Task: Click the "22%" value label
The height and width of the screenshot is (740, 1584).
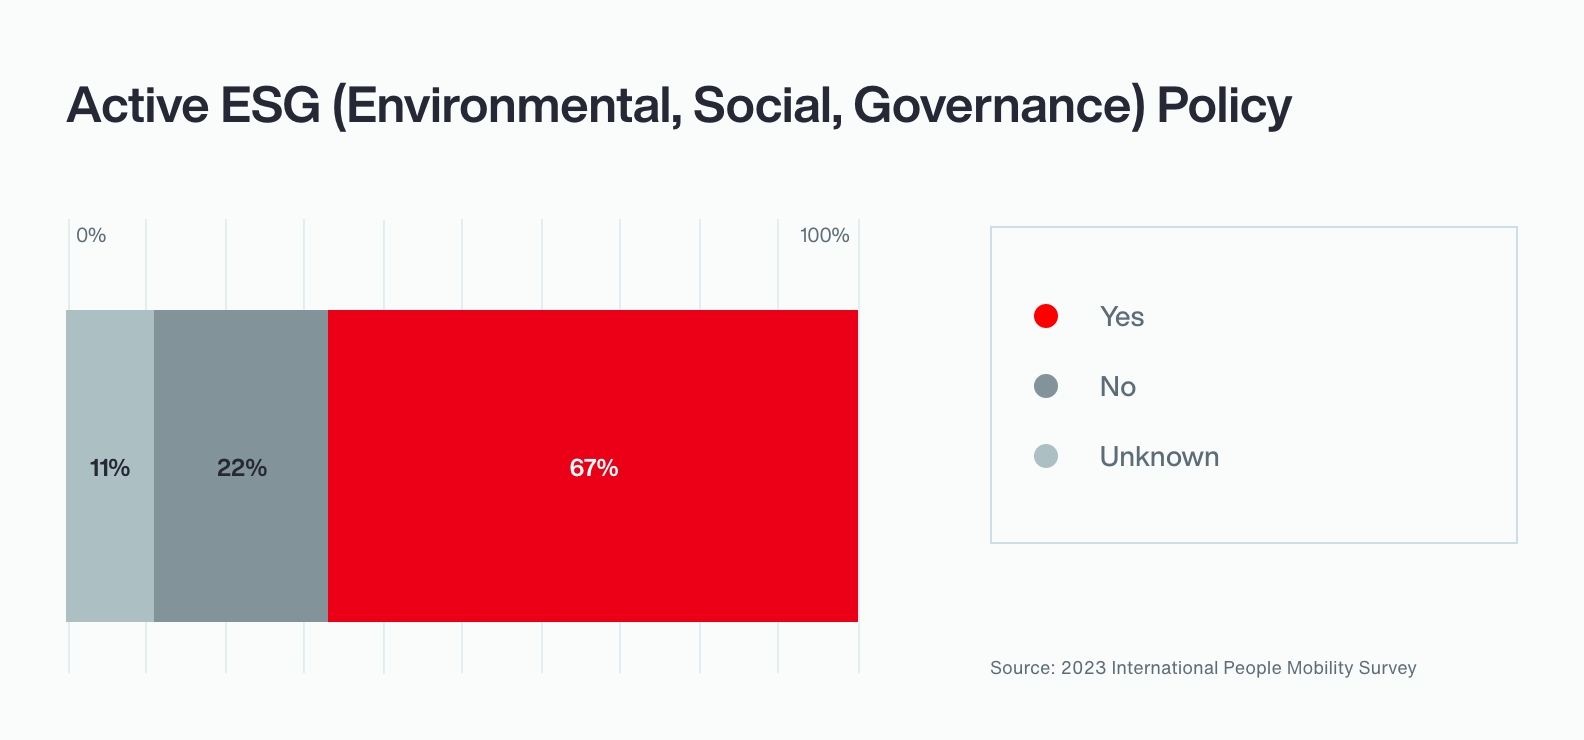Action: (x=242, y=468)
